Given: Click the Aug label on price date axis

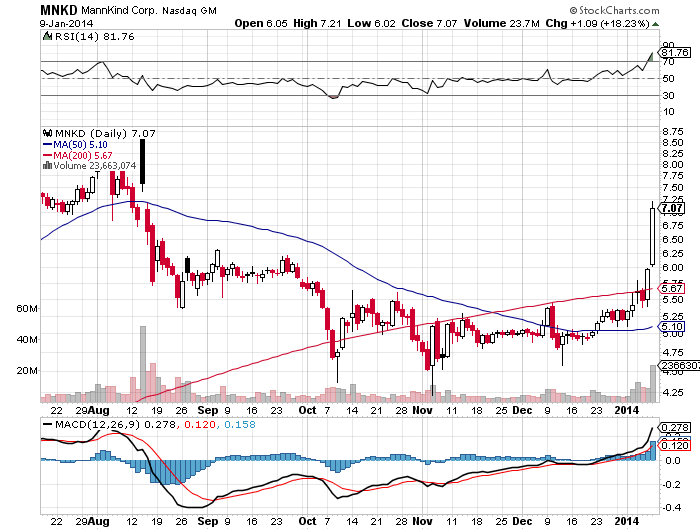Looking at the screenshot, I should point(98,410).
